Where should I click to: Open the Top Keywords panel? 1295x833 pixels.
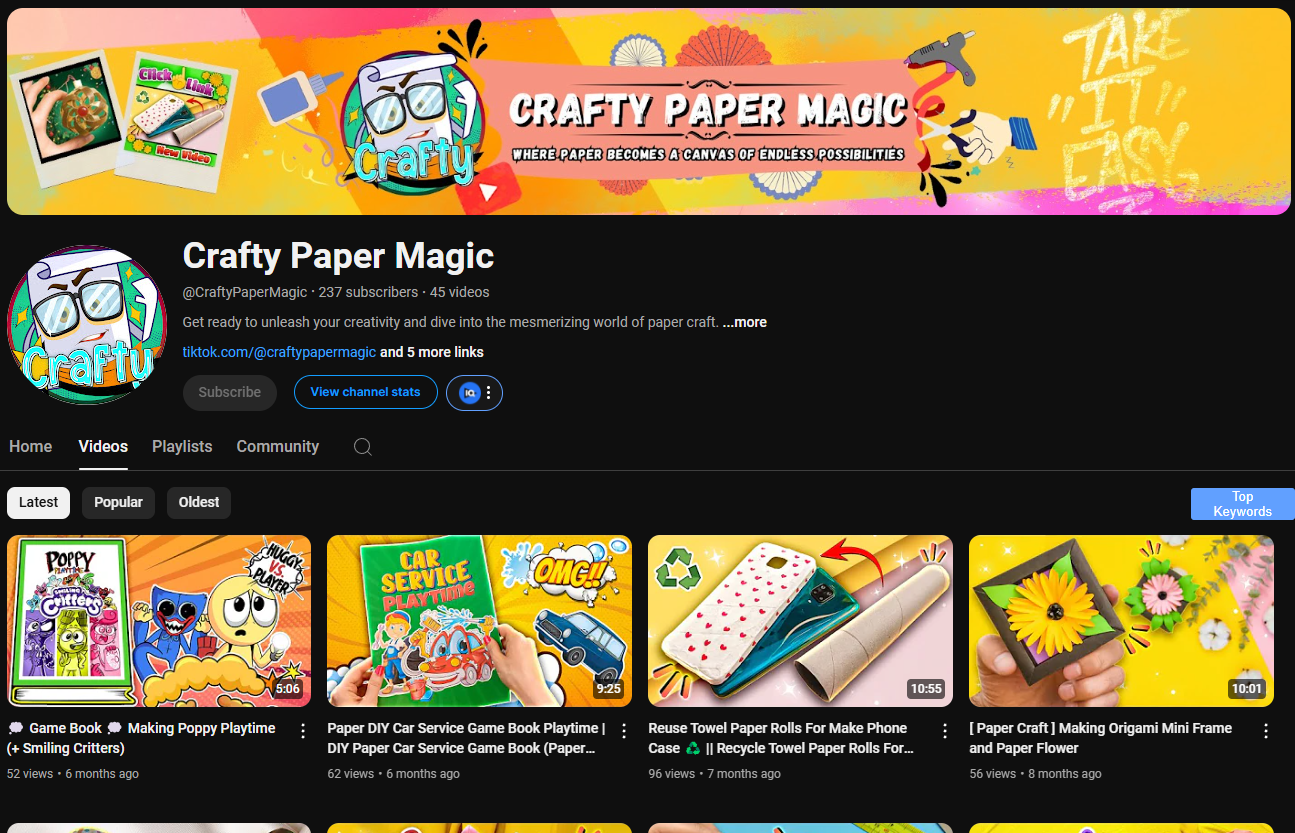(x=1242, y=504)
